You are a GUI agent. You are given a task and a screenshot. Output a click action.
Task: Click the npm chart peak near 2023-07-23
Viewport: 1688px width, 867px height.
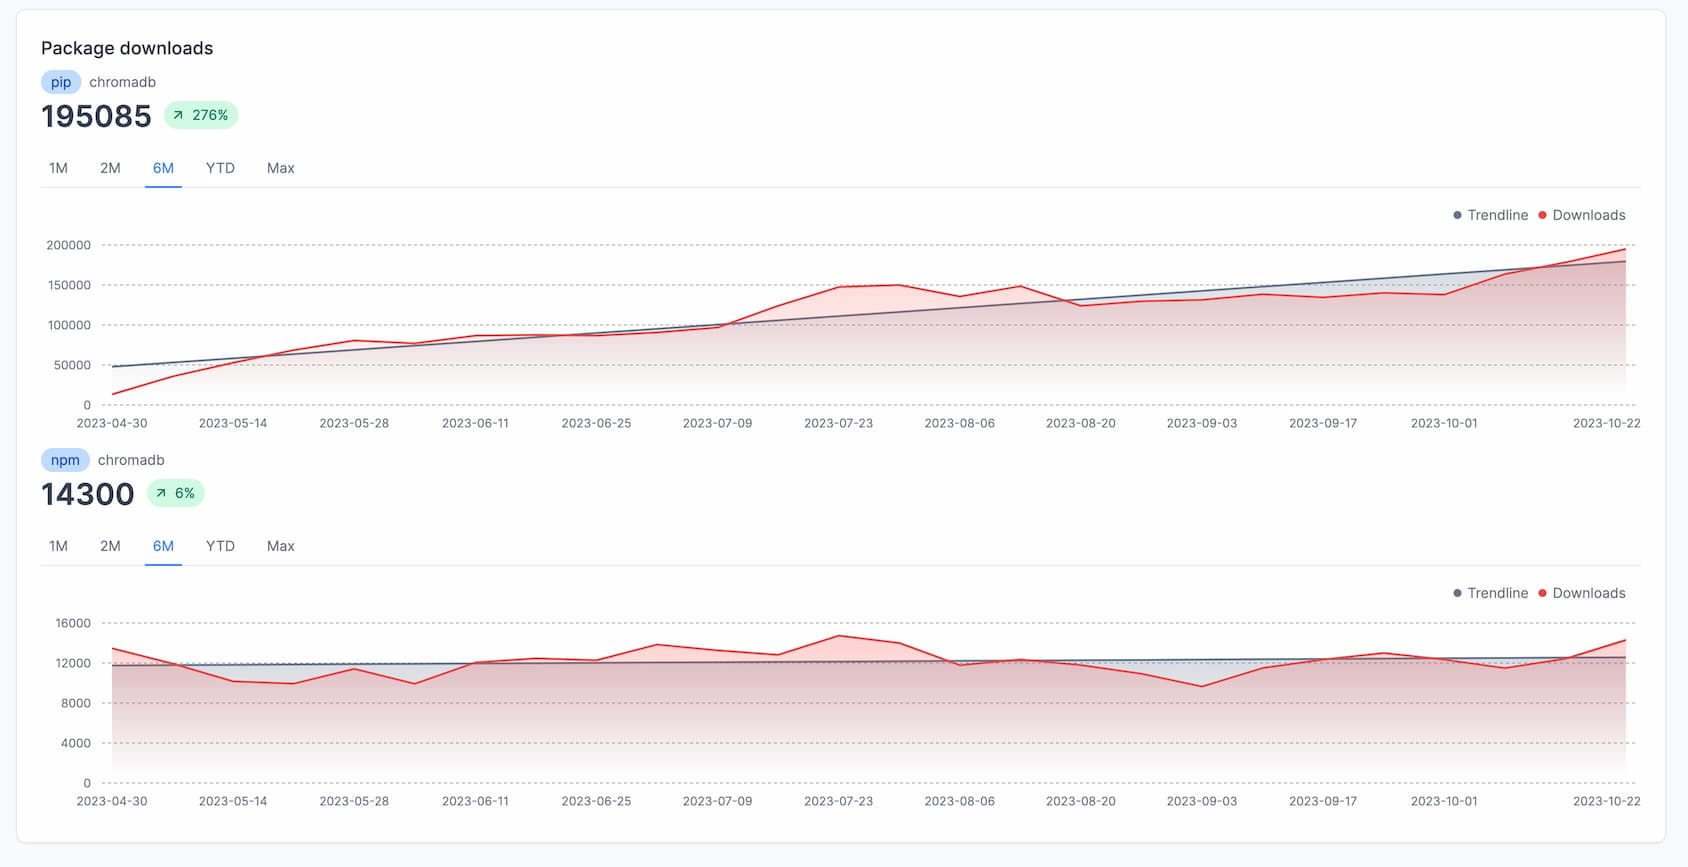839,636
